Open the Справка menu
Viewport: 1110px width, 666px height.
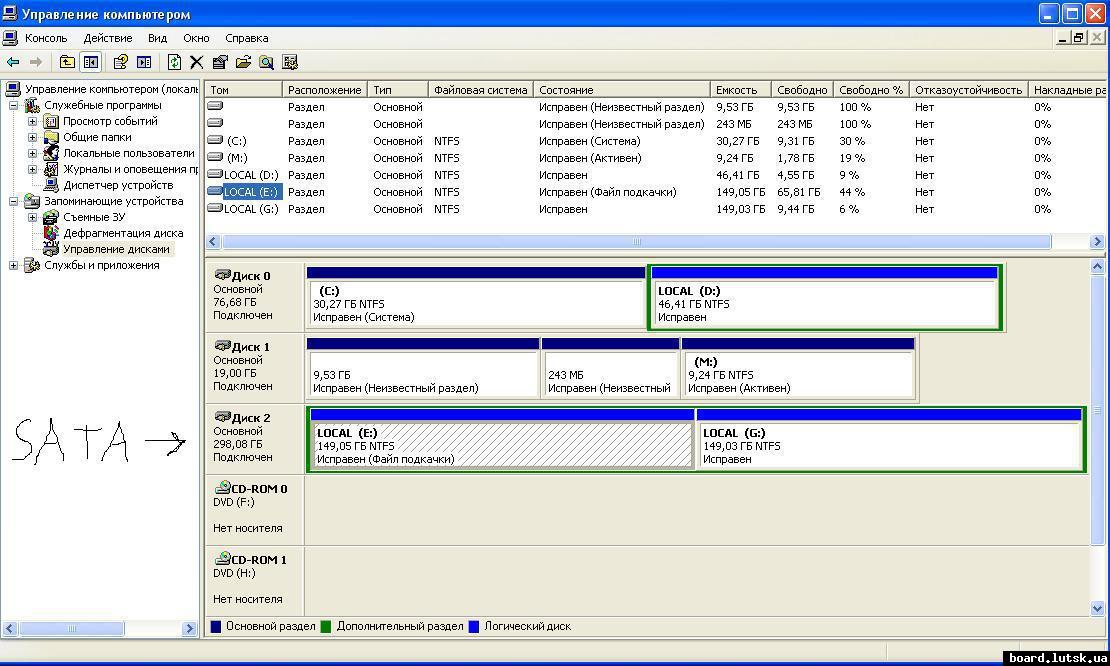(x=246, y=38)
